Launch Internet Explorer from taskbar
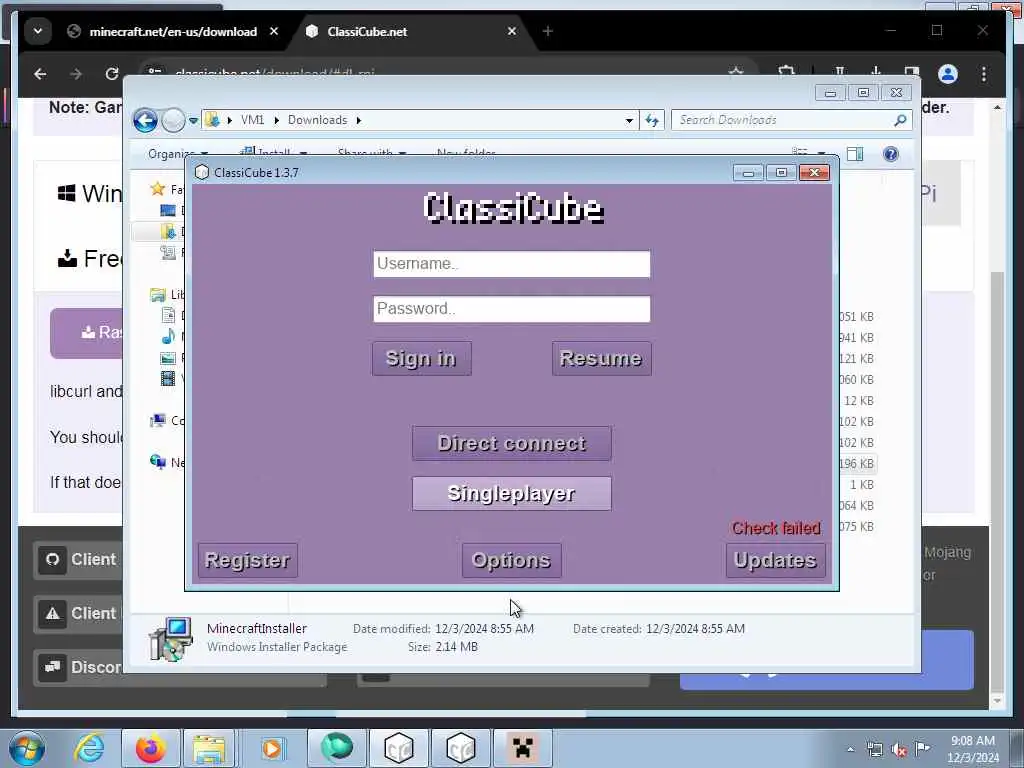Image resolution: width=1024 pixels, height=768 pixels. (89, 748)
